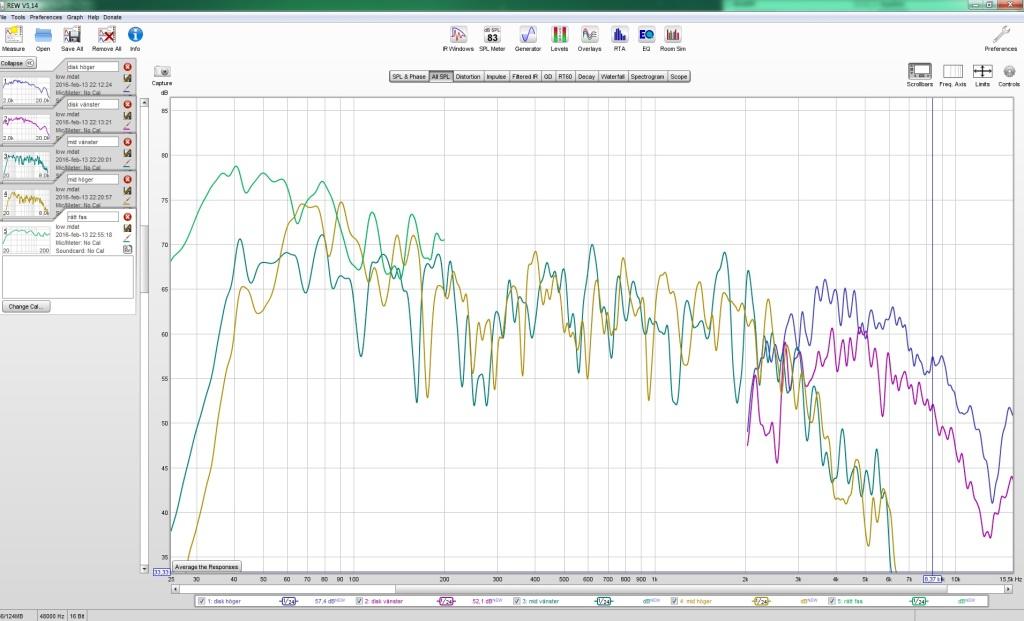Viewport: 1024px width, 621px height.
Task: Click the Measure toolbar icon
Action: [x=13, y=35]
